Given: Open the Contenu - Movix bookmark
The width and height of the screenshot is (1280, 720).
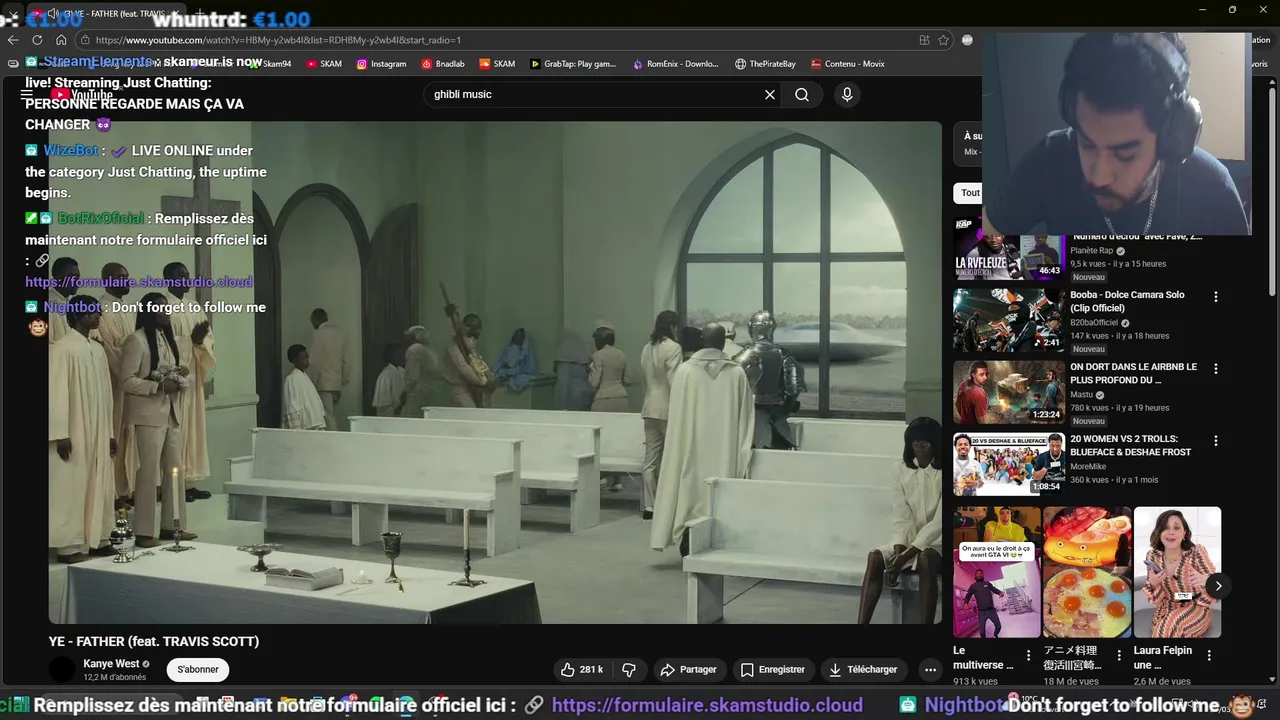Looking at the screenshot, I should [x=847, y=64].
